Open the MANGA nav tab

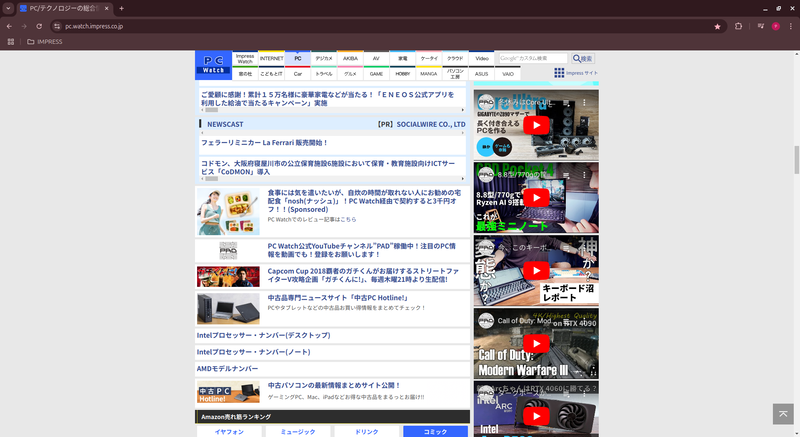click(x=429, y=74)
